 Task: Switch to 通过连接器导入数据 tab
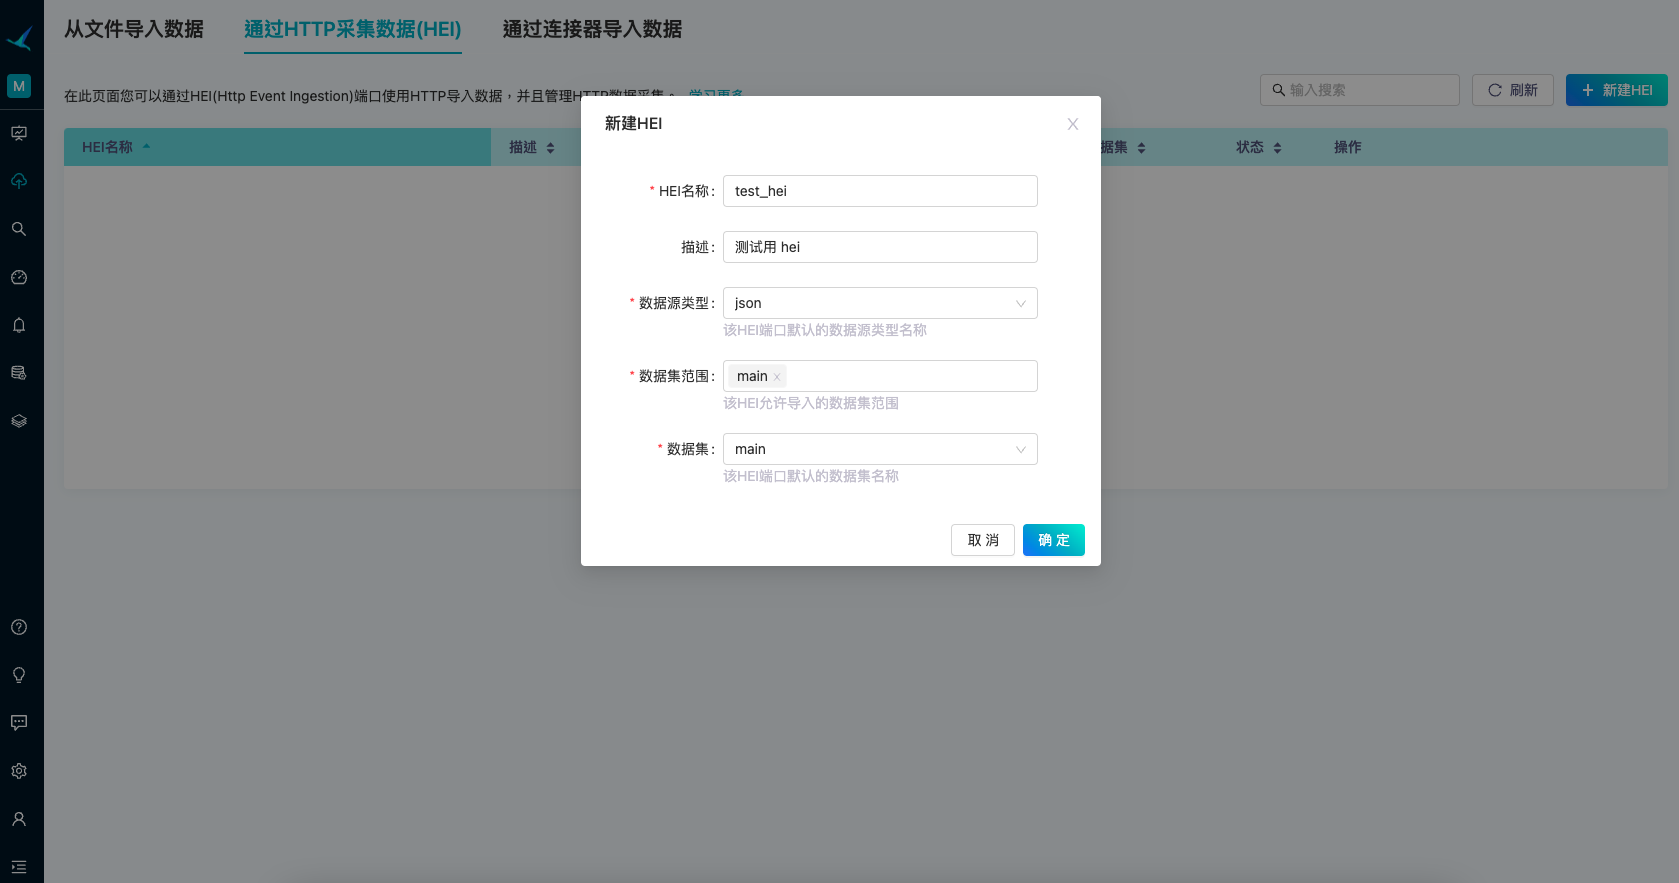[592, 29]
